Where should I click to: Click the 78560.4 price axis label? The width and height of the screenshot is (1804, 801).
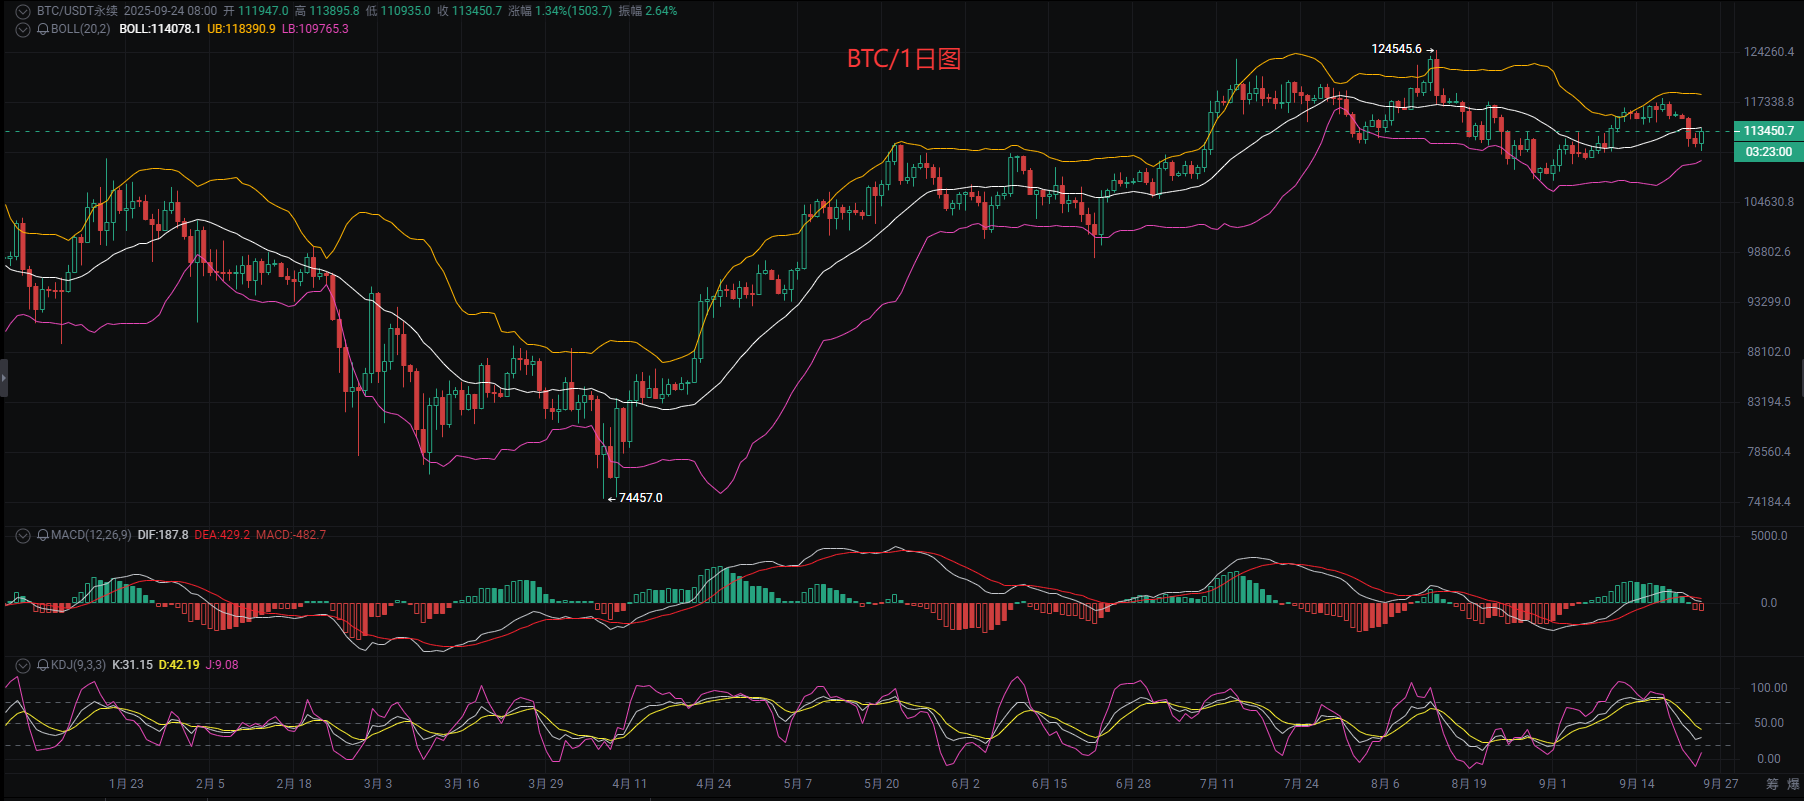coord(1769,452)
